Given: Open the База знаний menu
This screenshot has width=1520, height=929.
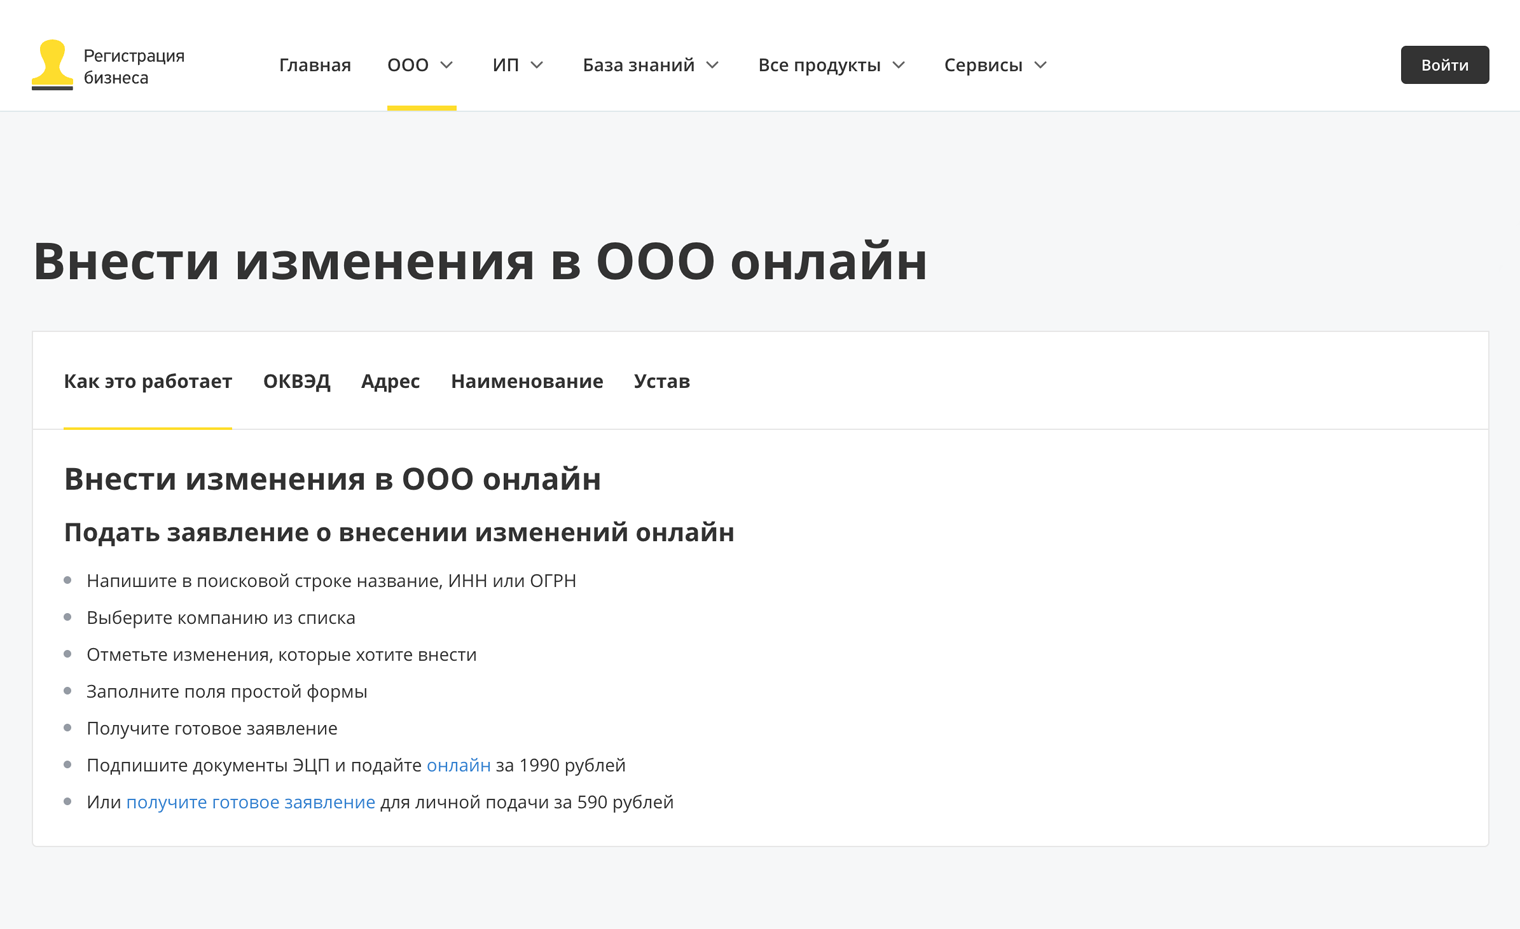Looking at the screenshot, I should point(639,65).
